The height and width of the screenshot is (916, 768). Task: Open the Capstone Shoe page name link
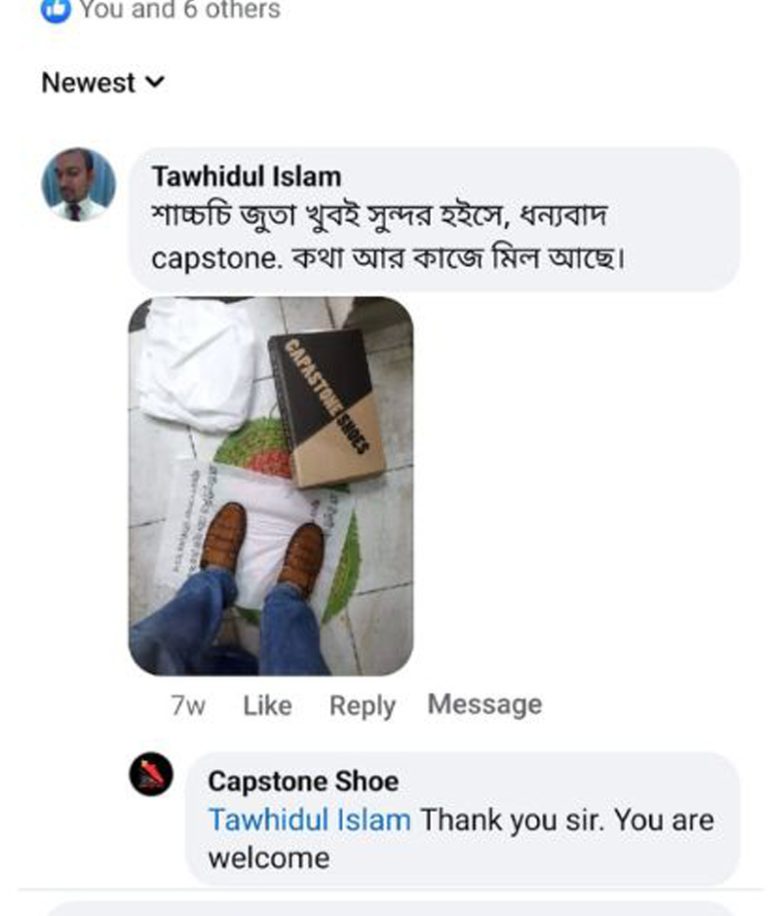click(x=302, y=781)
